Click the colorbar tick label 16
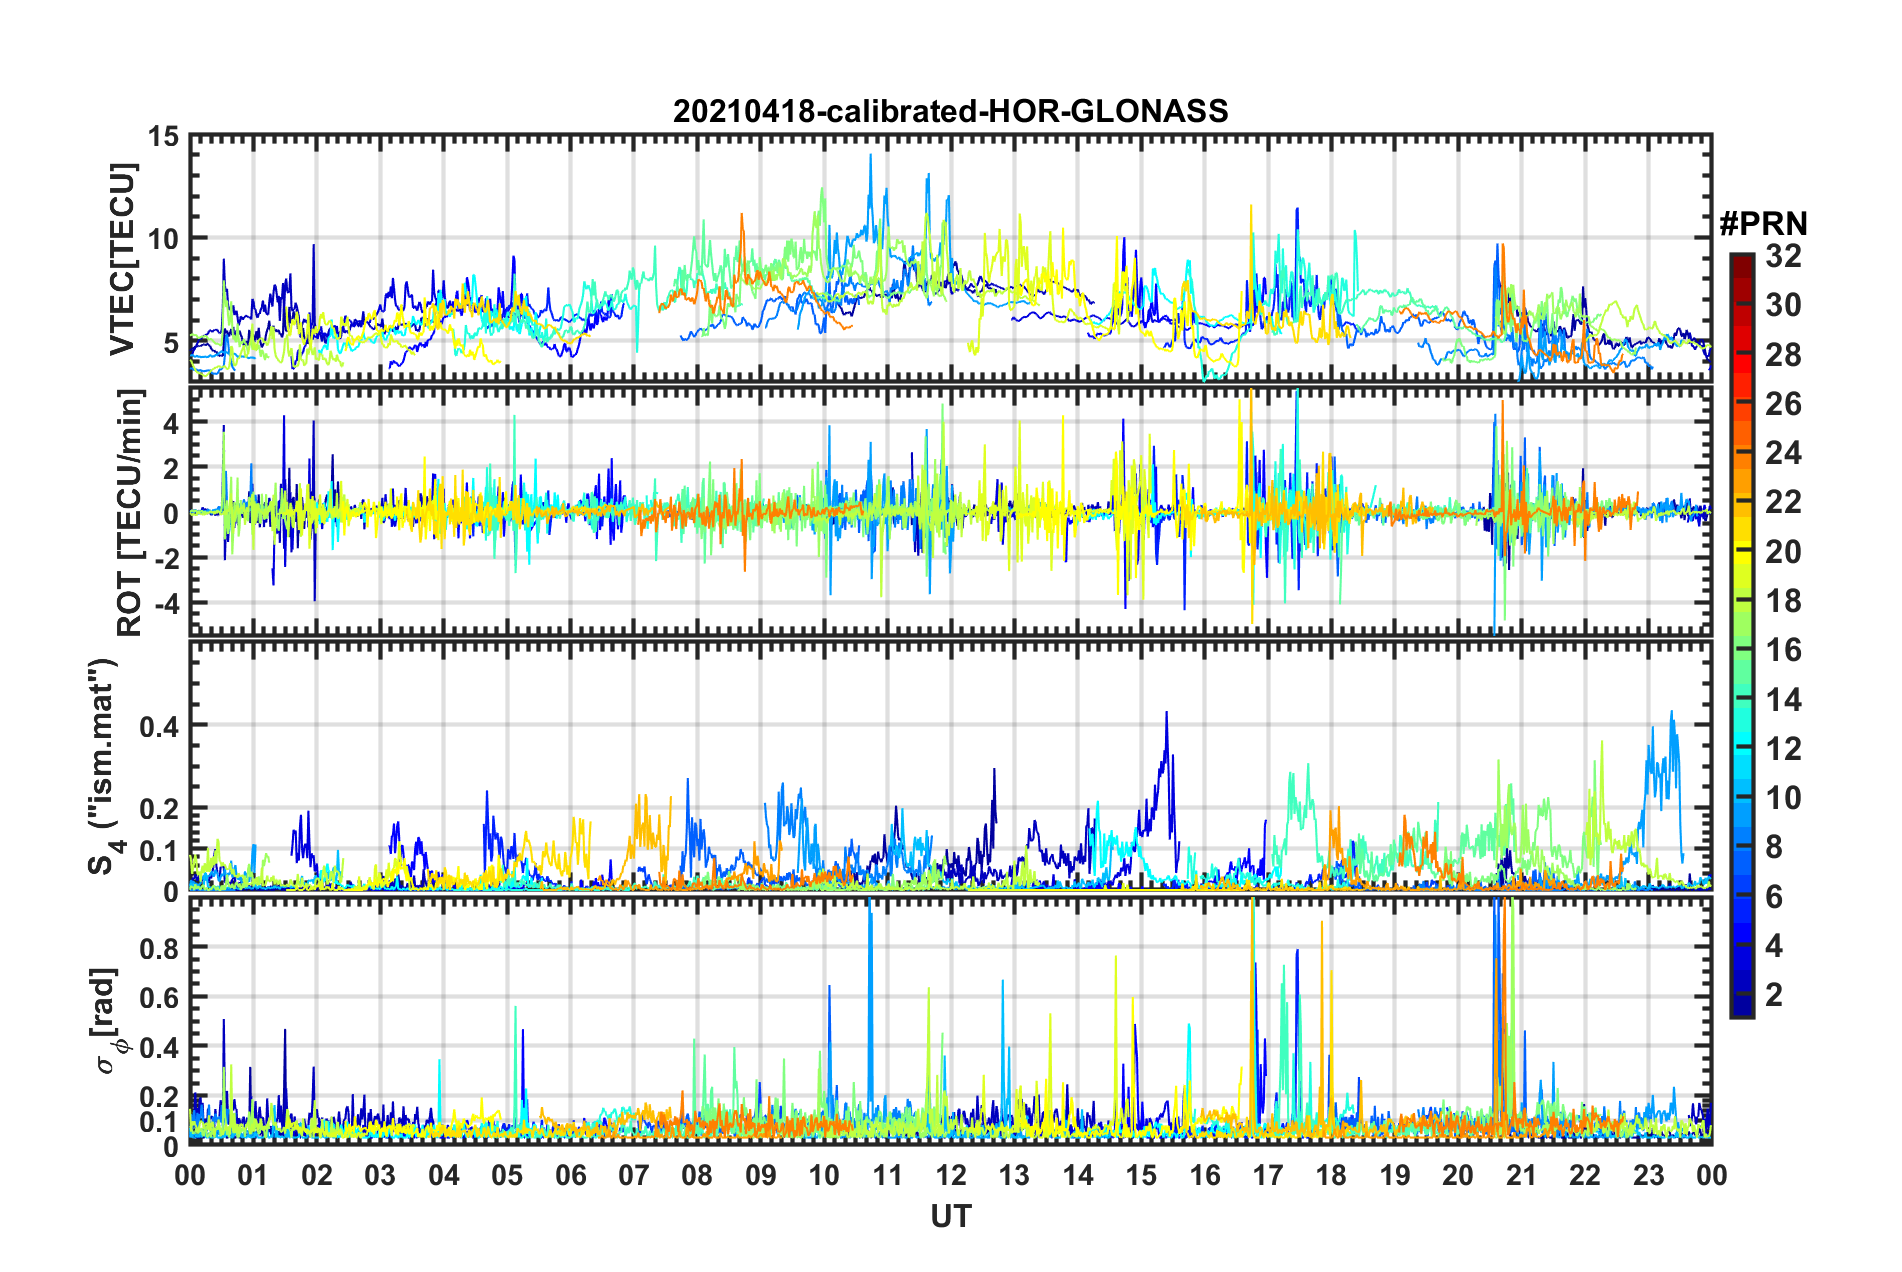This screenshot has width=1902, height=1272. pos(1783,651)
